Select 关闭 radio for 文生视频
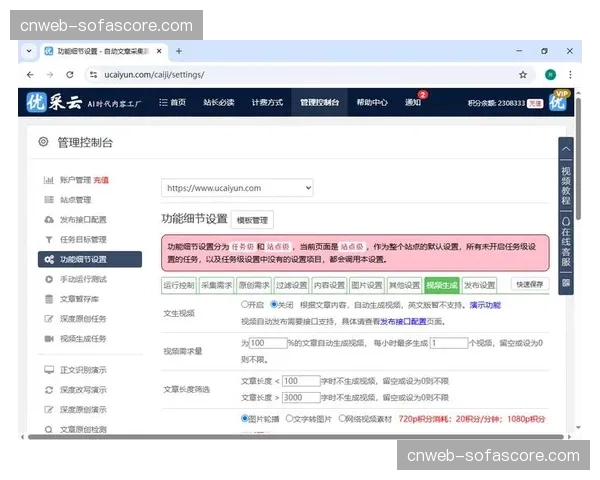The width and height of the screenshot is (600, 480). point(274,305)
